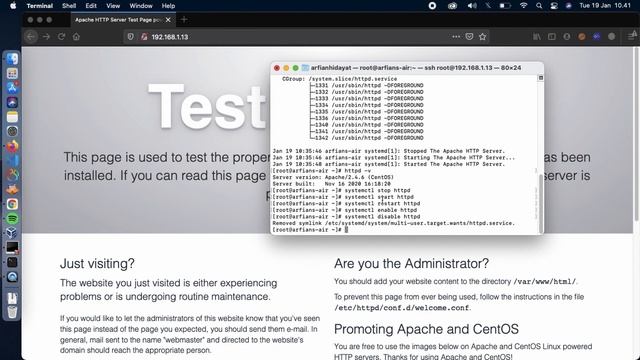Show battery status in menu bar
640x360 pixels.
pos(505,6)
